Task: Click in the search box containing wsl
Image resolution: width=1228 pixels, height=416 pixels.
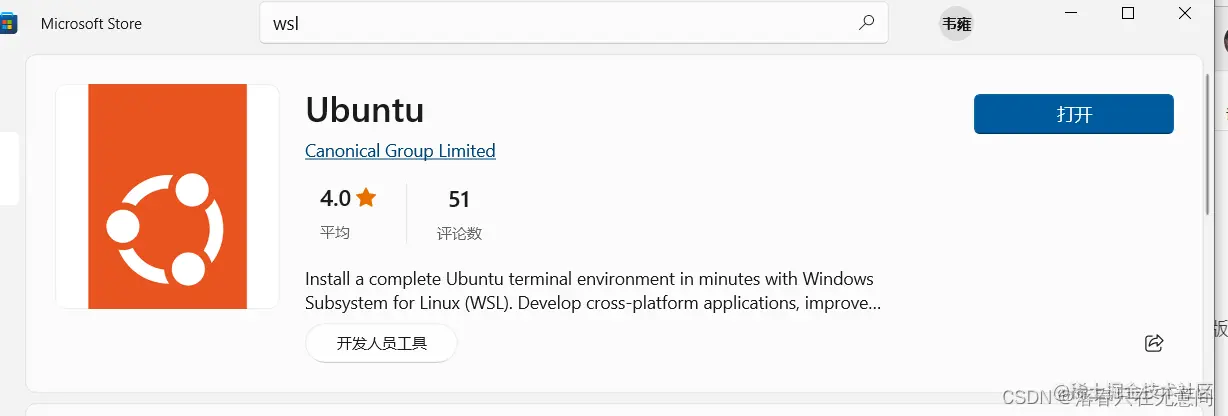Action: (x=560, y=23)
